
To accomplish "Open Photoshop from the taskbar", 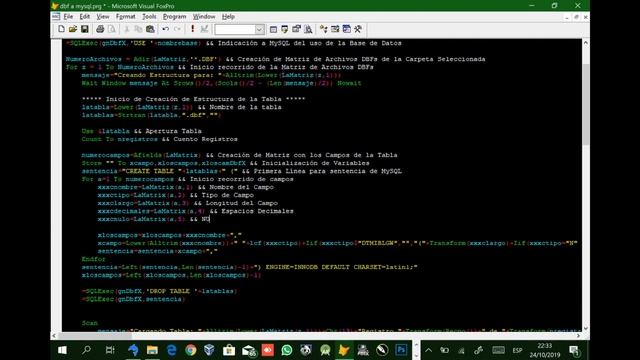I will 401,350.
